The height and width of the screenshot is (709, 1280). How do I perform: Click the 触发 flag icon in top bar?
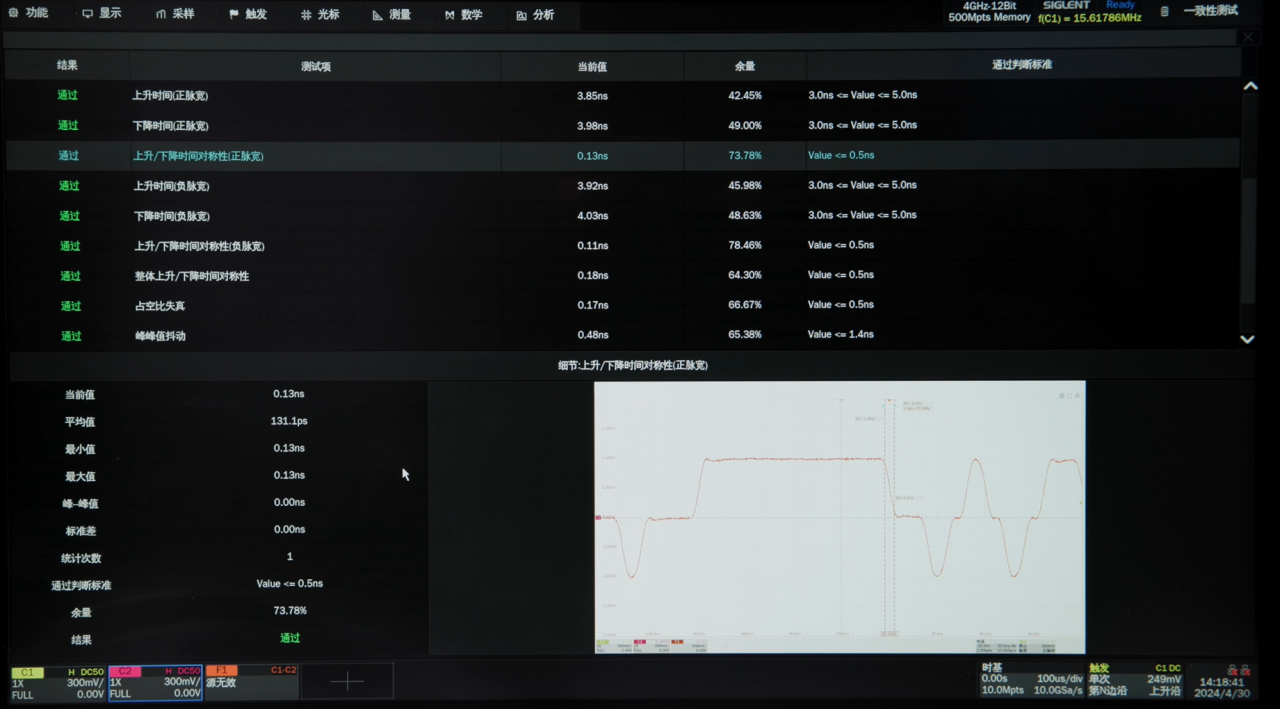(234, 15)
